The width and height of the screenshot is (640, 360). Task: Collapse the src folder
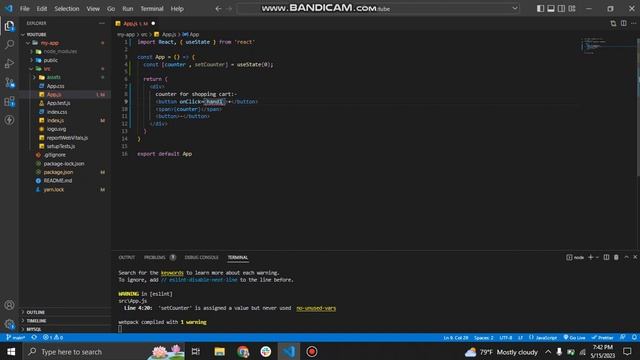tap(31, 69)
